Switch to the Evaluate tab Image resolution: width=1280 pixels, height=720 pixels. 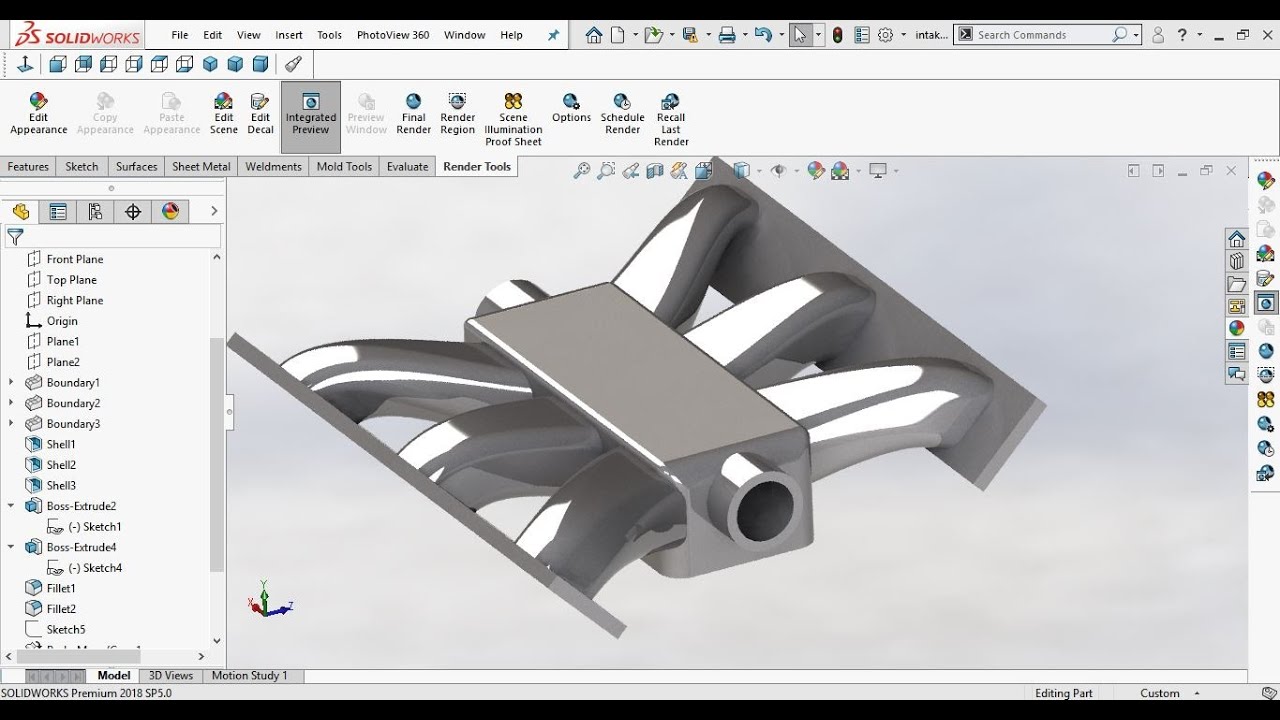click(x=407, y=167)
